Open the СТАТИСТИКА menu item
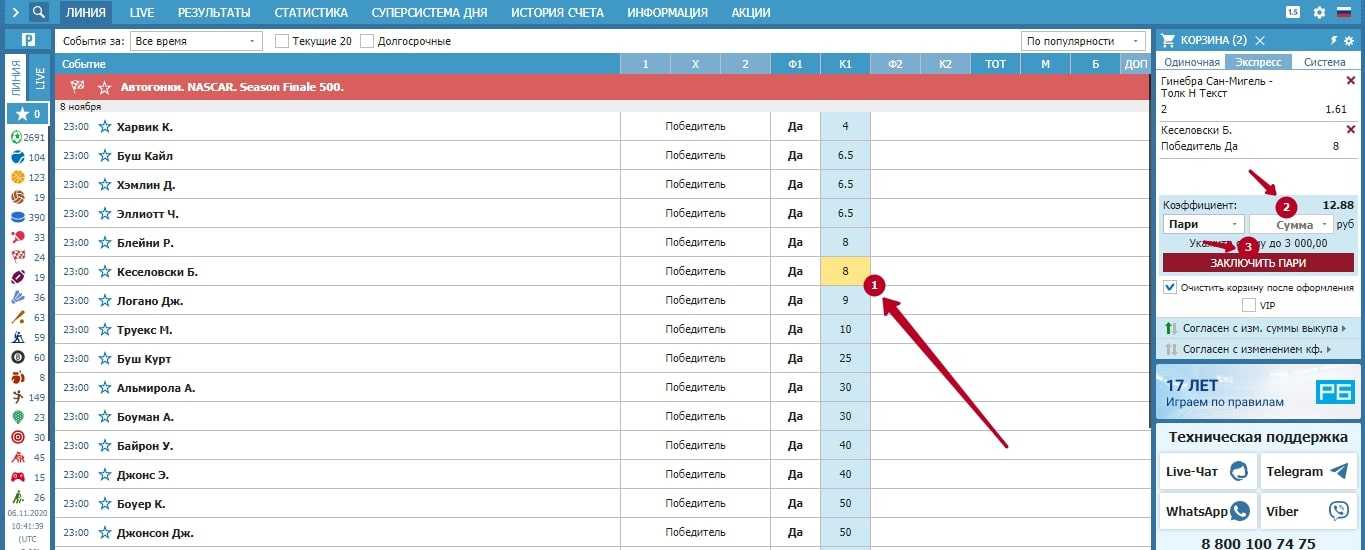This screenshot has height=550, width=1365. (x=312, y=13)
